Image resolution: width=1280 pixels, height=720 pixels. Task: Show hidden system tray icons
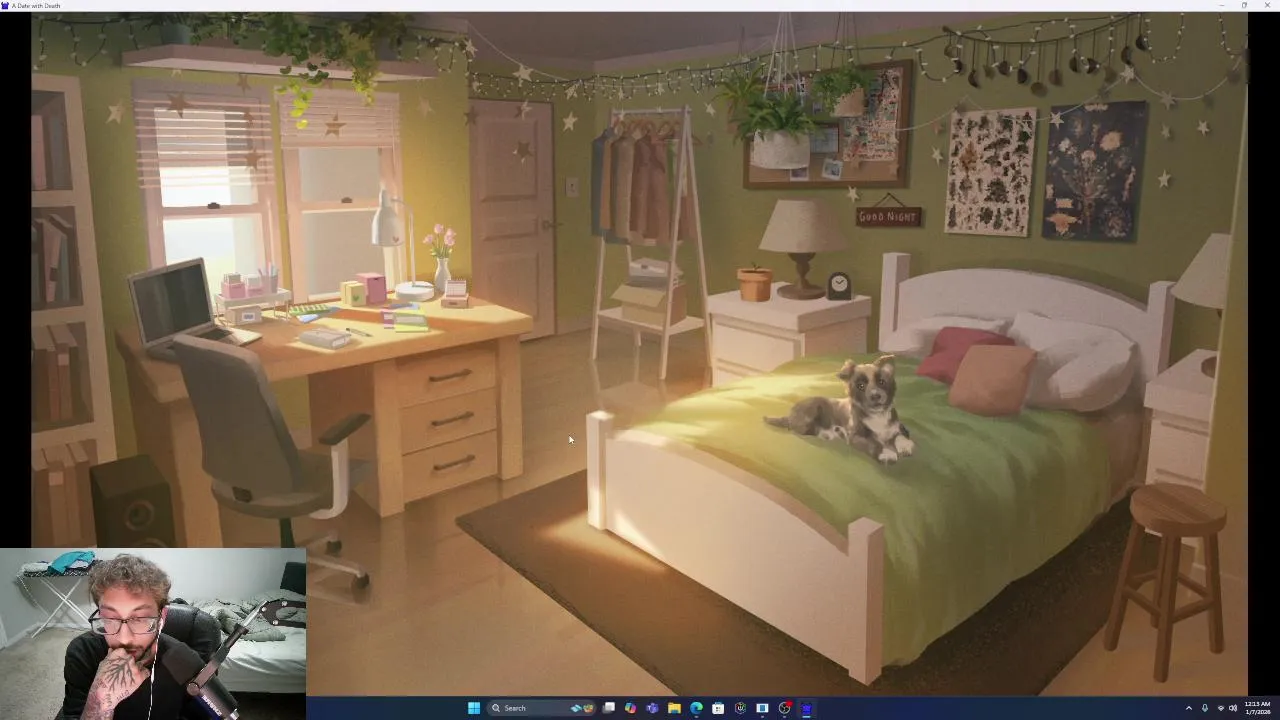pos(1189,708)
